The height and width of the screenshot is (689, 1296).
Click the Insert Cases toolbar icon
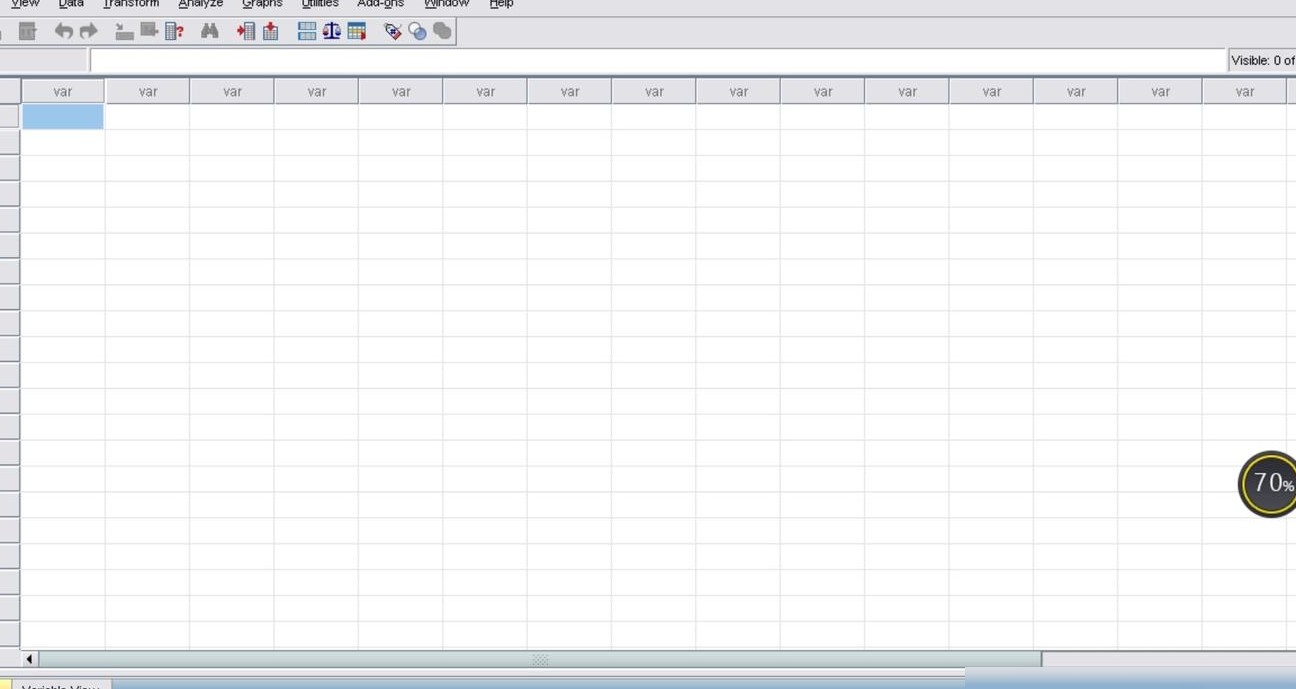245,31
